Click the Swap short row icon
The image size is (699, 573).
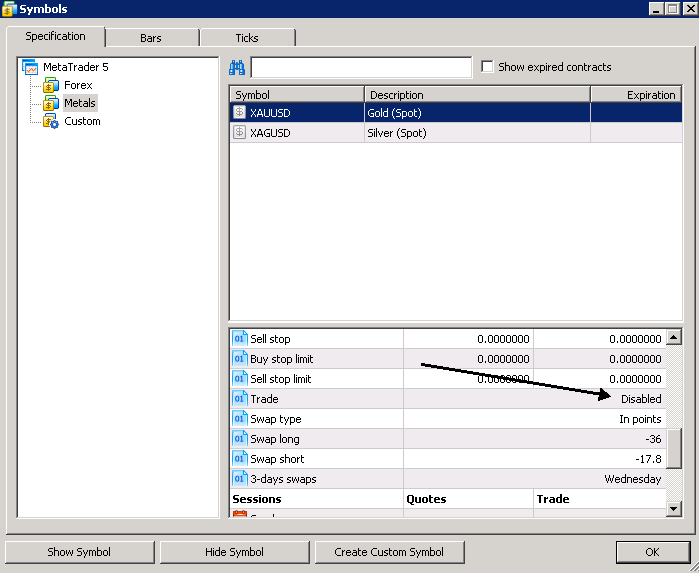(x=239, y=459)
